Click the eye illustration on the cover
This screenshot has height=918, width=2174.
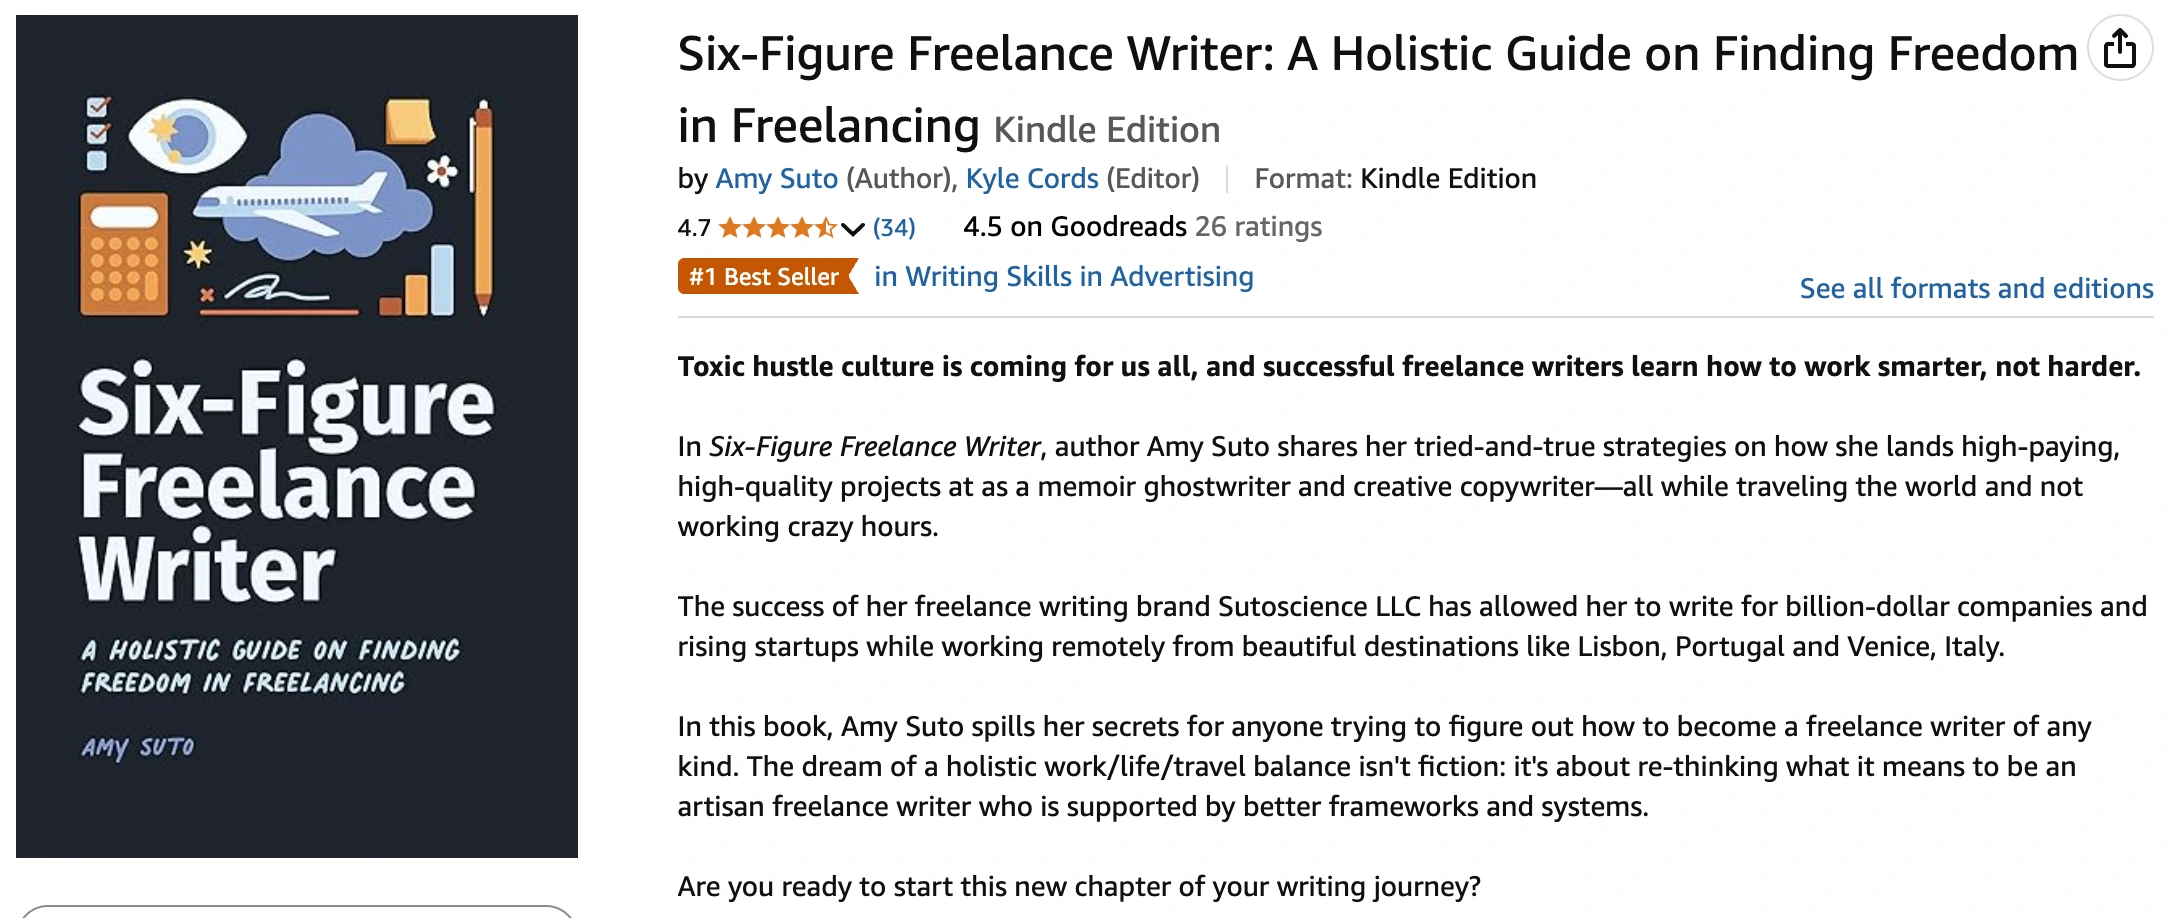[x=187, y=136]
